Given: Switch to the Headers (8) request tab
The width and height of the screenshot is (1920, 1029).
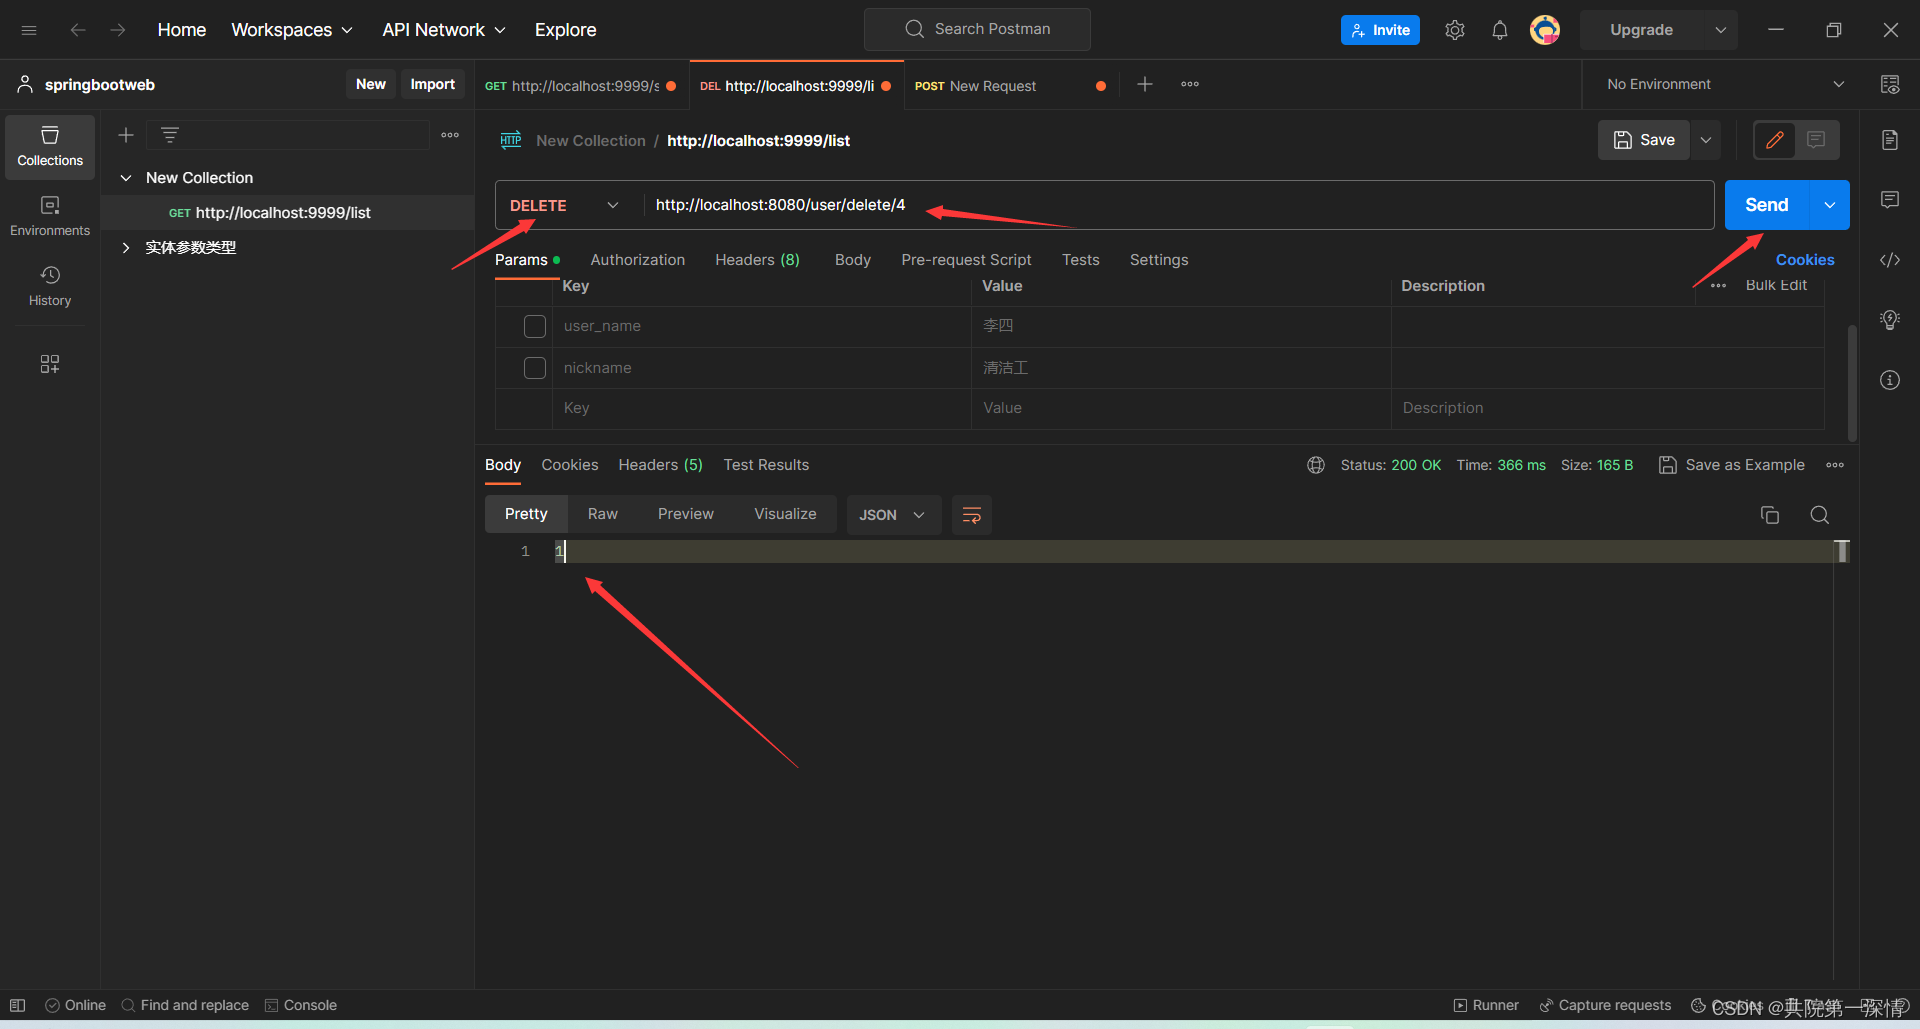Looking at the screenshot, I should pos(757,260).
